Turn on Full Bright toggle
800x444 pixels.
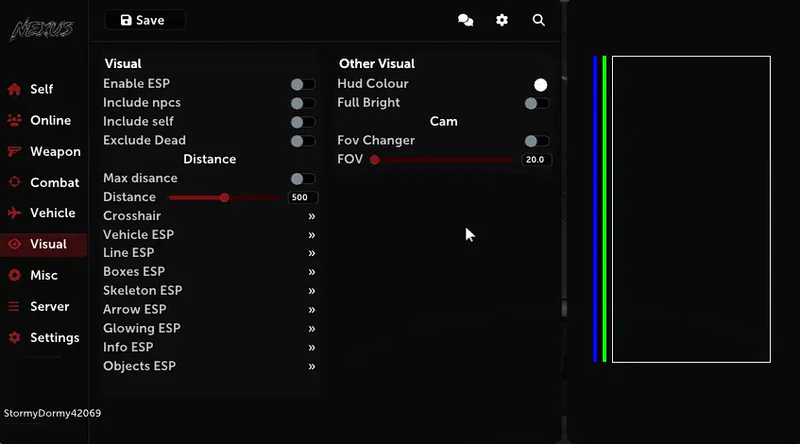coord(537,103)
